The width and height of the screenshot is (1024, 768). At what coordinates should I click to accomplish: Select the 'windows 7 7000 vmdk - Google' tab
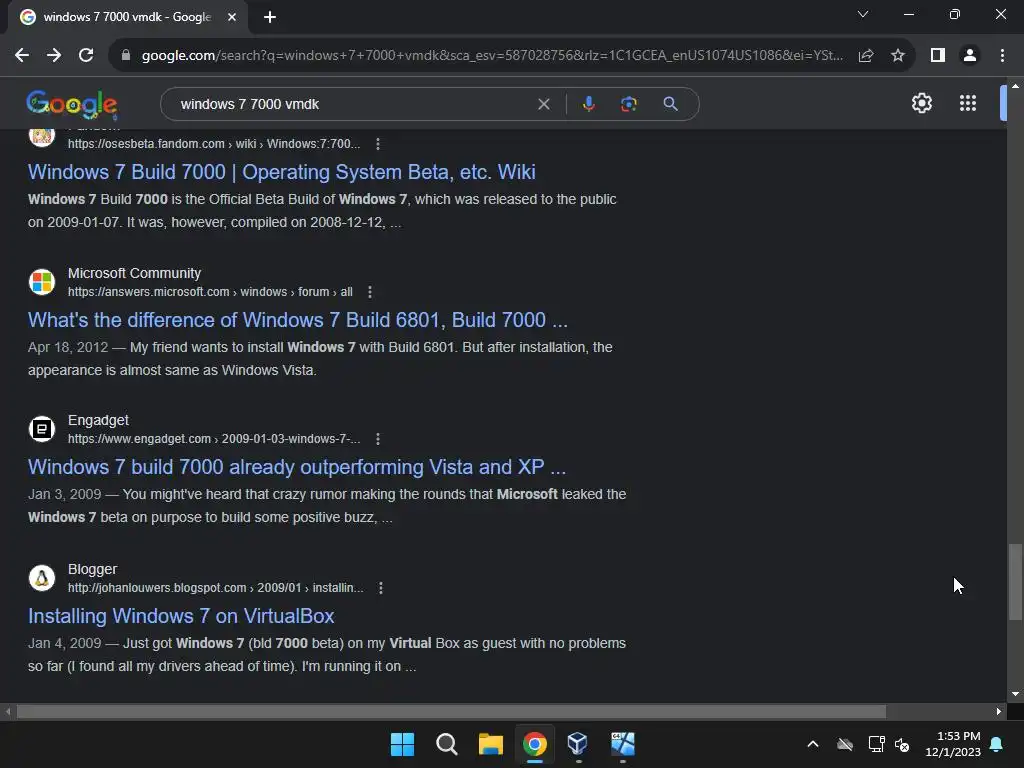[x=127, y=17]
